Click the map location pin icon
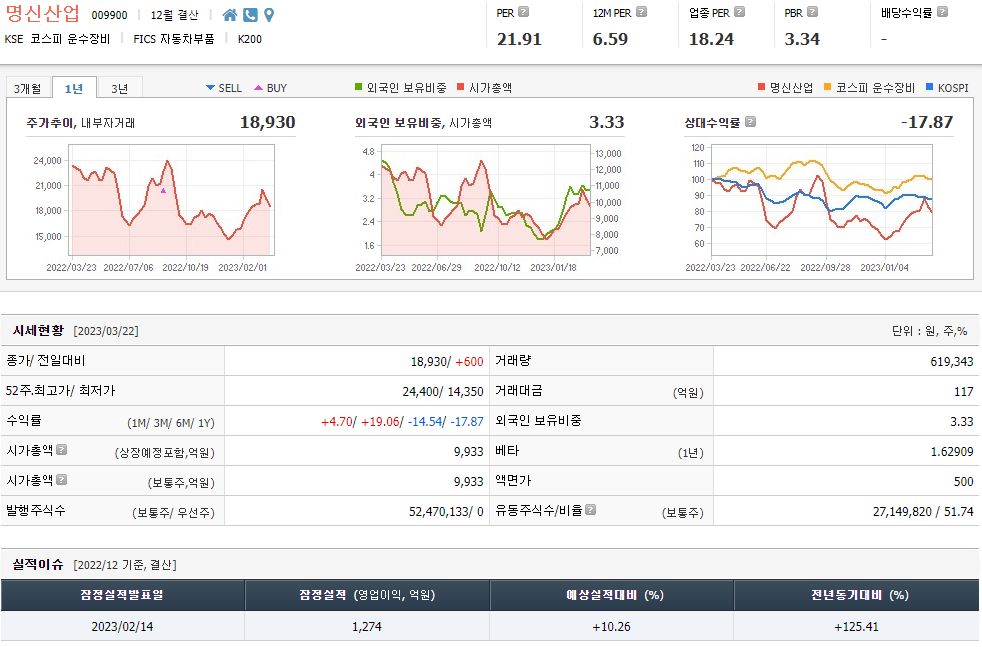The image size is (982, 647). [x=269, y=15]
